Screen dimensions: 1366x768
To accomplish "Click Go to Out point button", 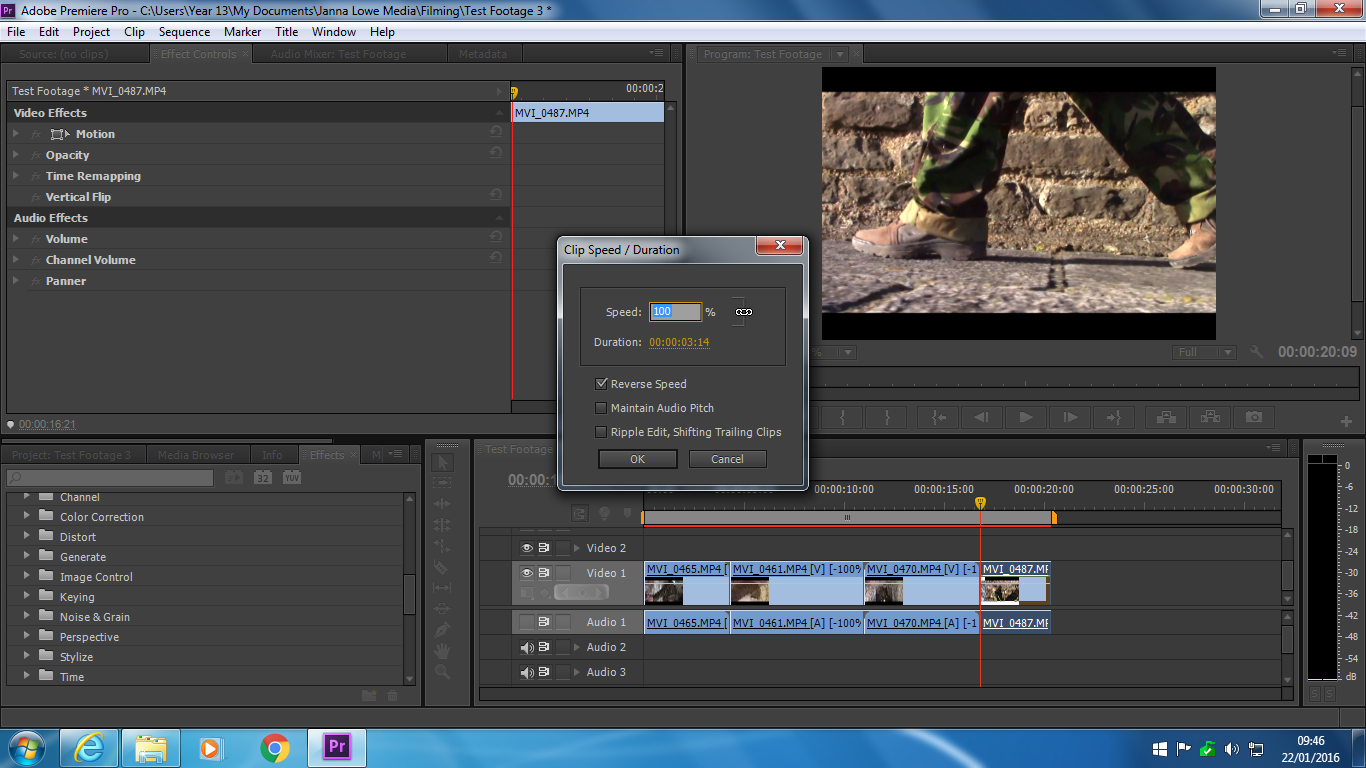I will [1114, 417].
